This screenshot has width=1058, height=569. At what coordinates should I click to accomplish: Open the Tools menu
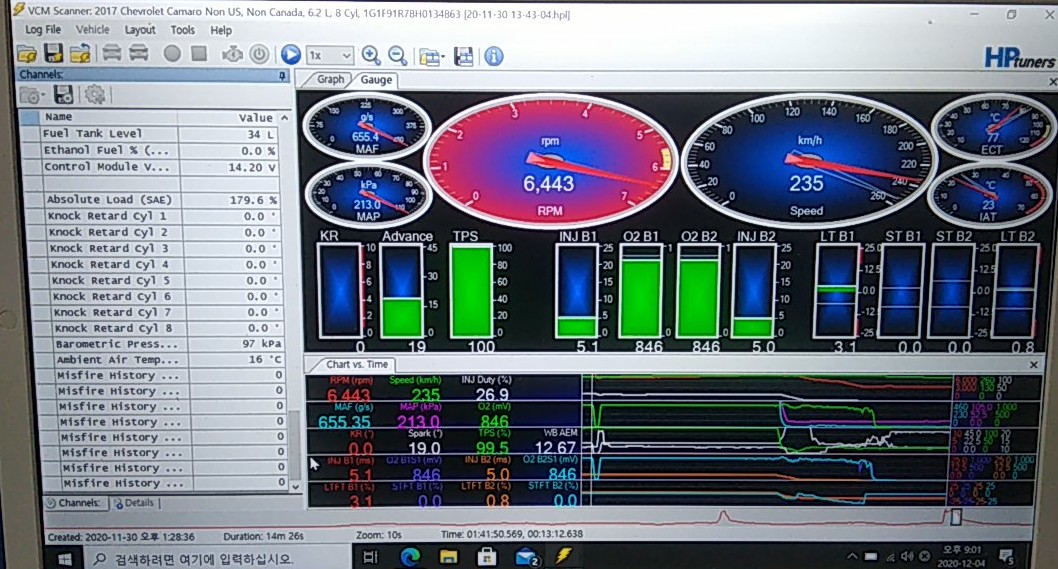coord(182,30)
